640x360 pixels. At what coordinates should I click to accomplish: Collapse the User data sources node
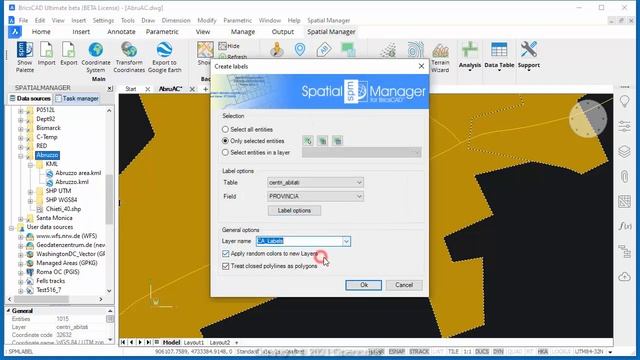tap(11, 227)
